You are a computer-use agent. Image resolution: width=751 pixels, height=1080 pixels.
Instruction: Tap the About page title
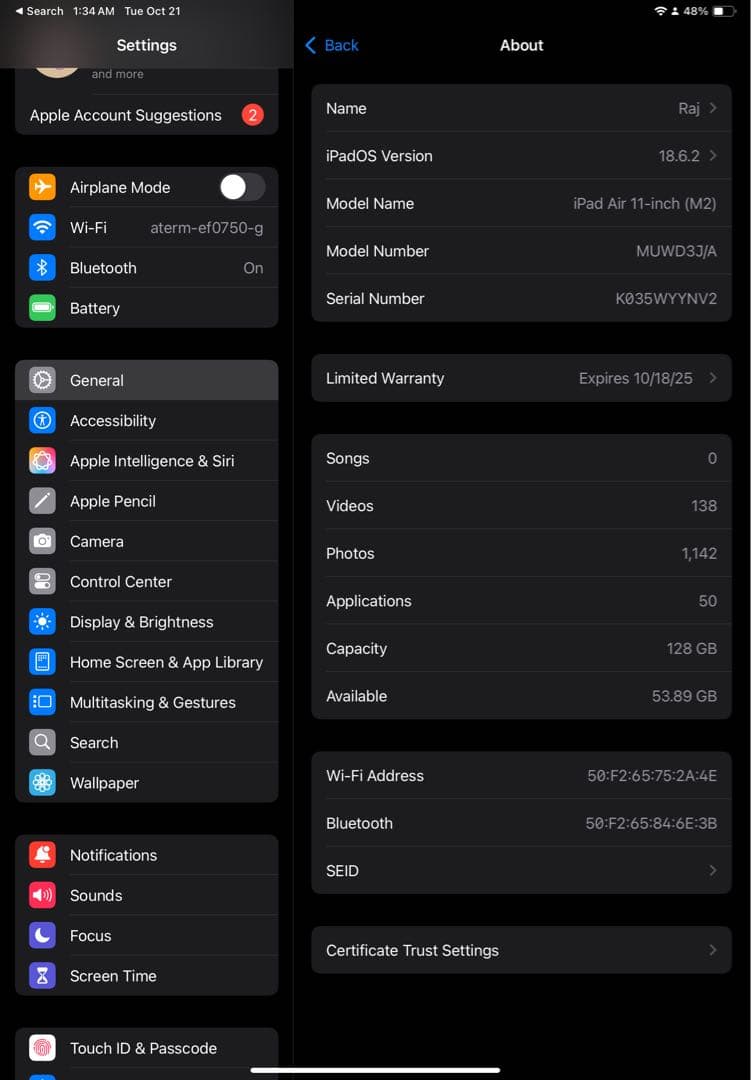click(x=522, y=45)
